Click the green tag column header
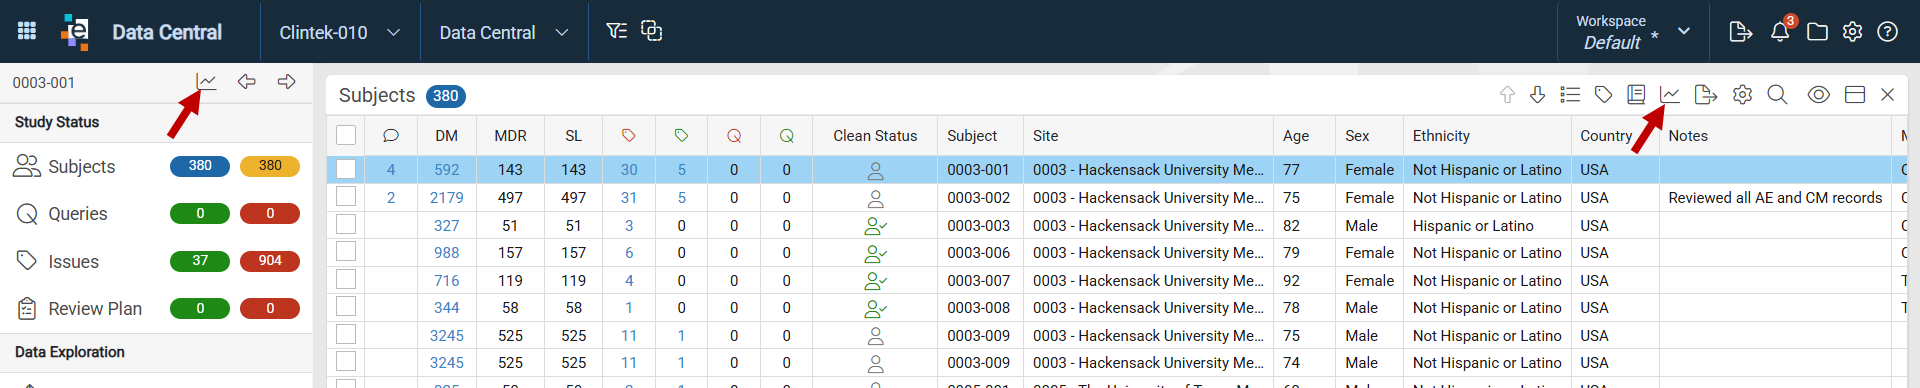Image resolution: width=1920 pixels, height=388 pixels. tap(681, 135)
